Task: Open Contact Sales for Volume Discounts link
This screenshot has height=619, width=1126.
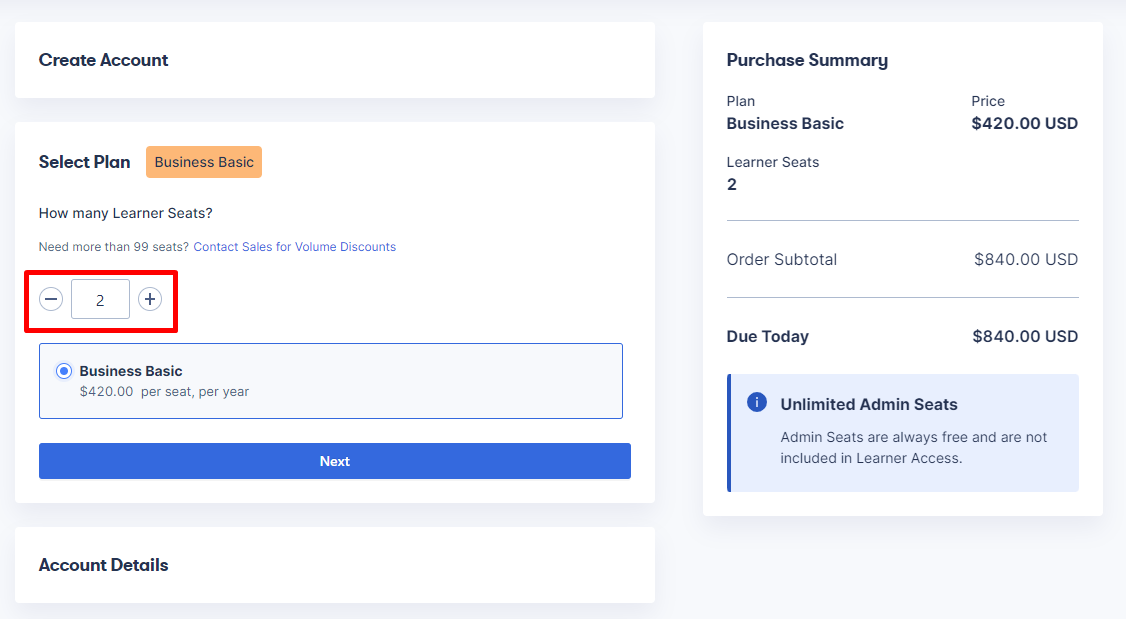Action: pos(294,247)
